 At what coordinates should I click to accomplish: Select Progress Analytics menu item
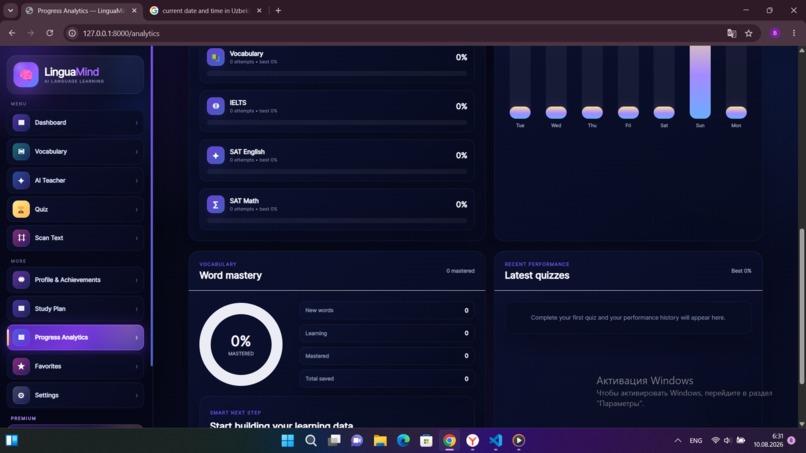pos(76,337)
